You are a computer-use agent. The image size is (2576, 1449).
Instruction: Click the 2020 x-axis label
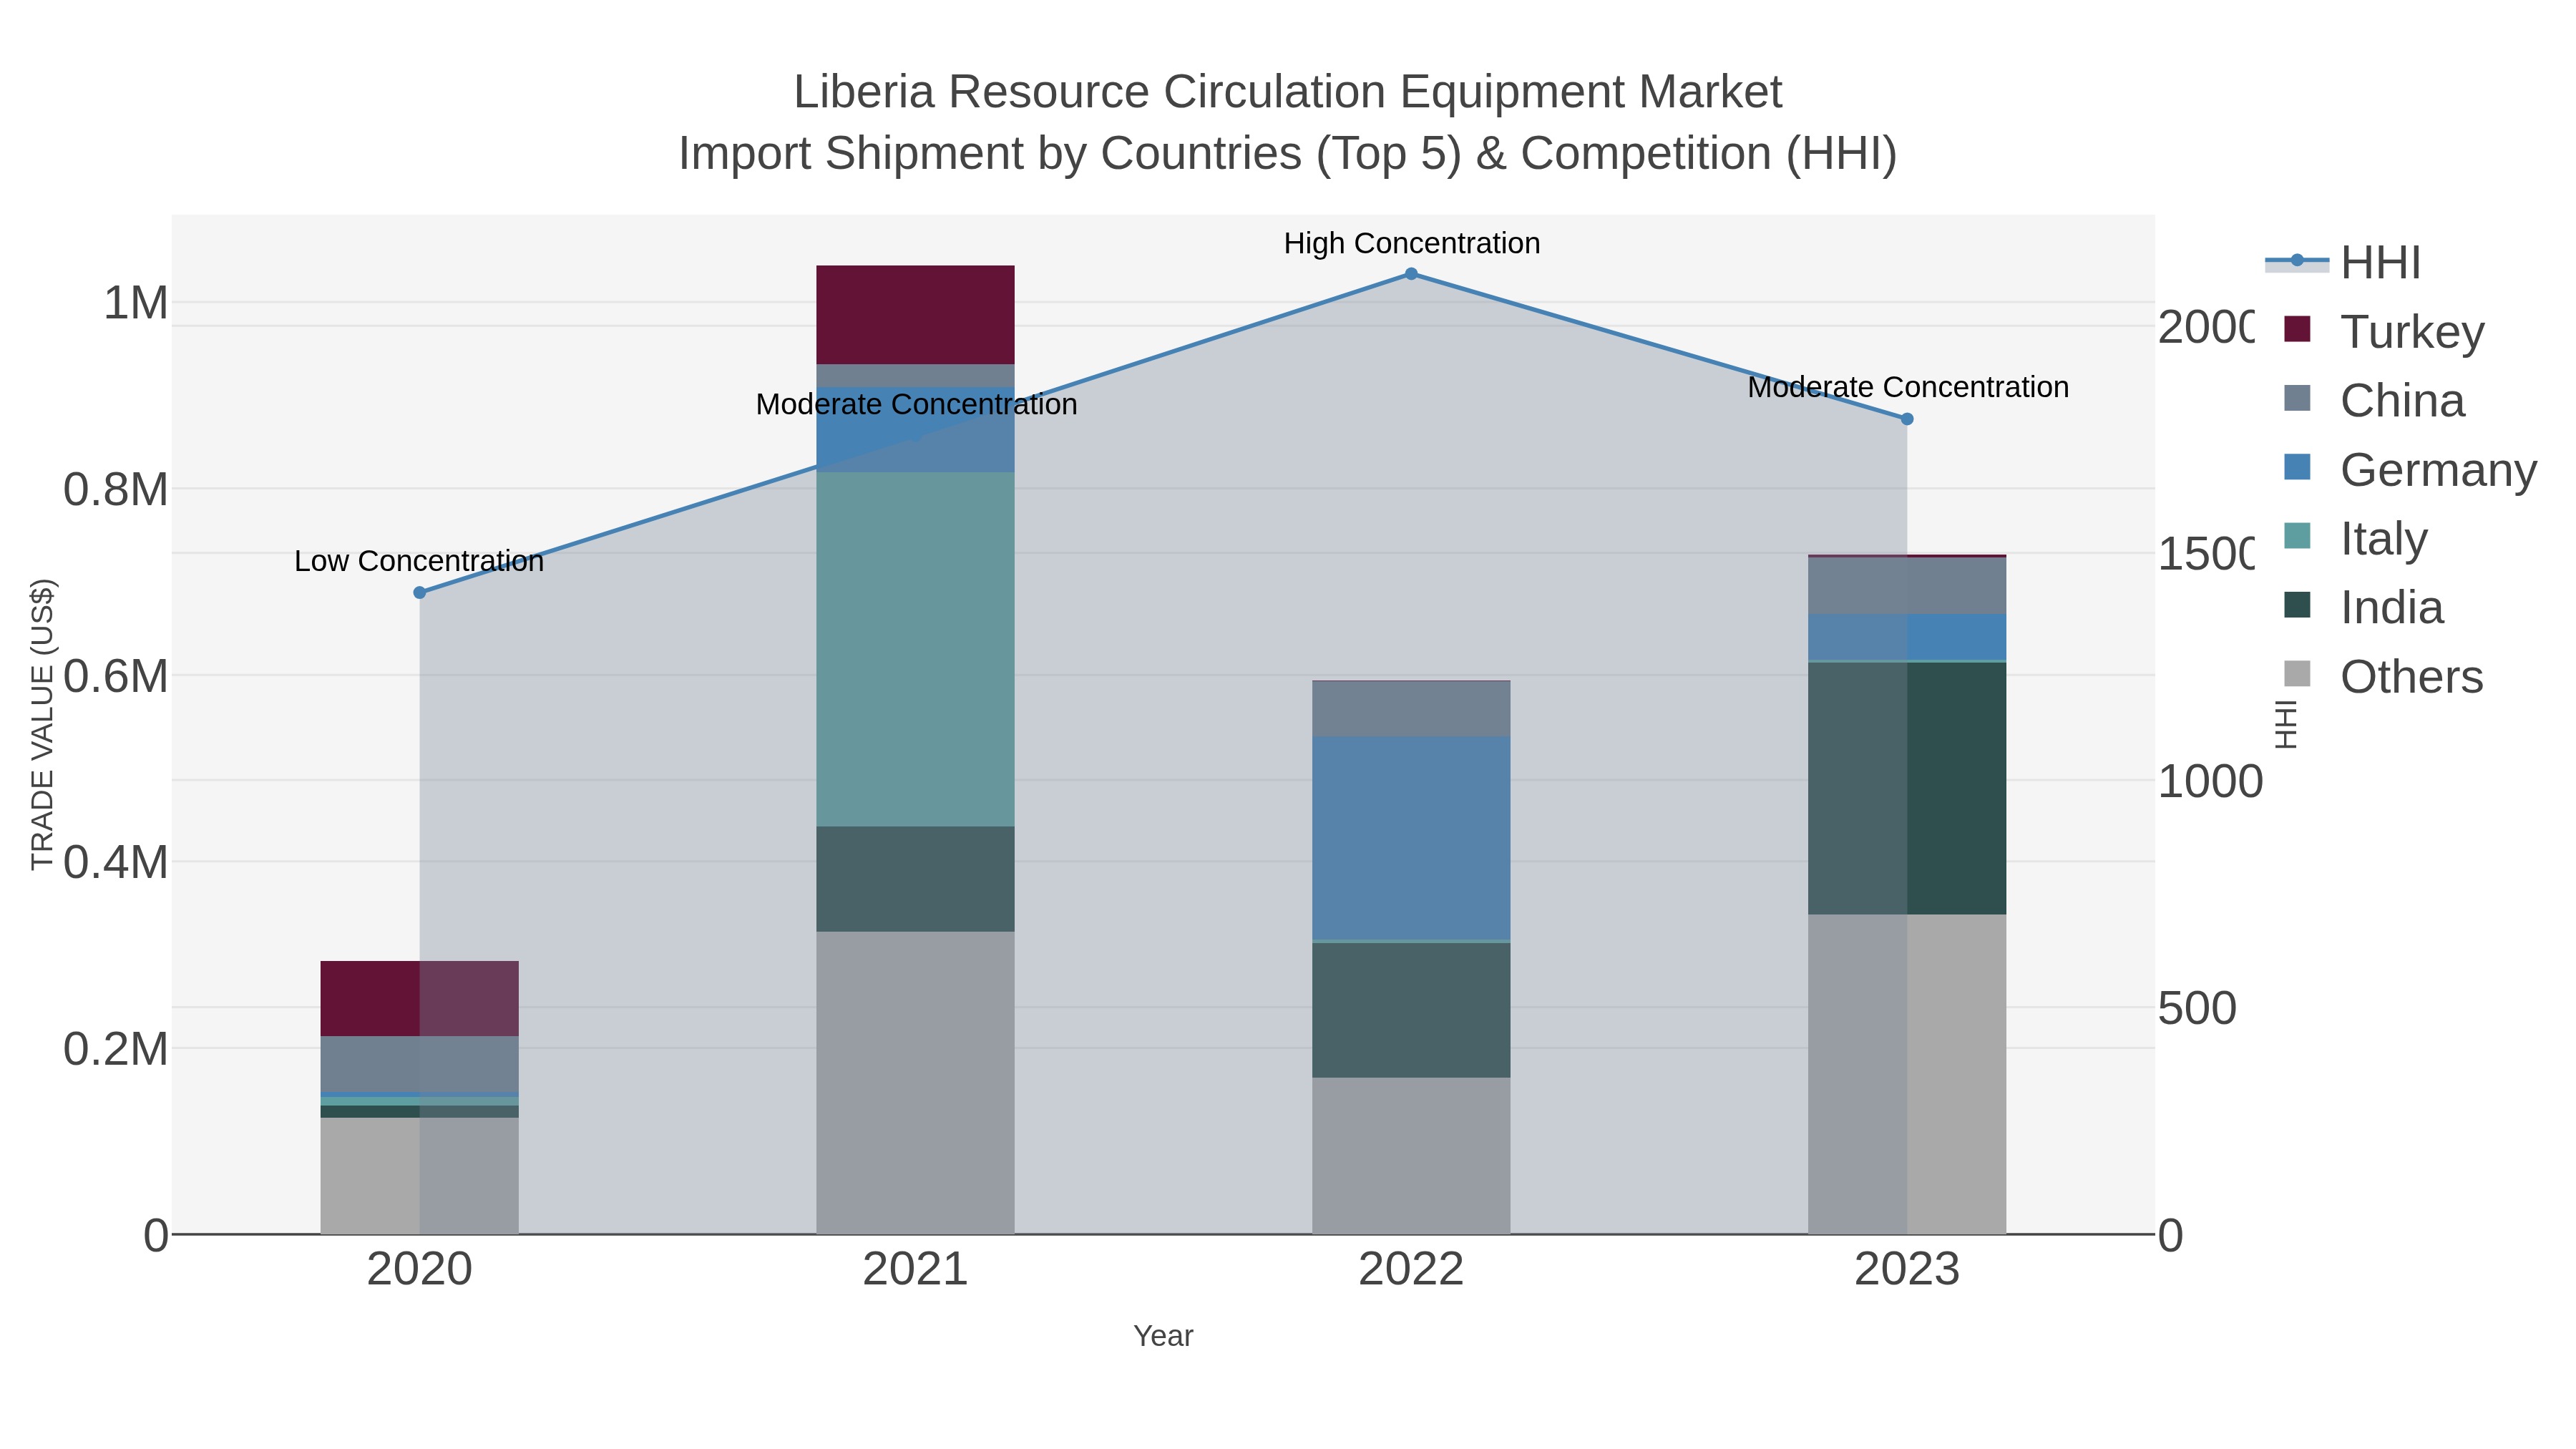[x=420, y=1270]
